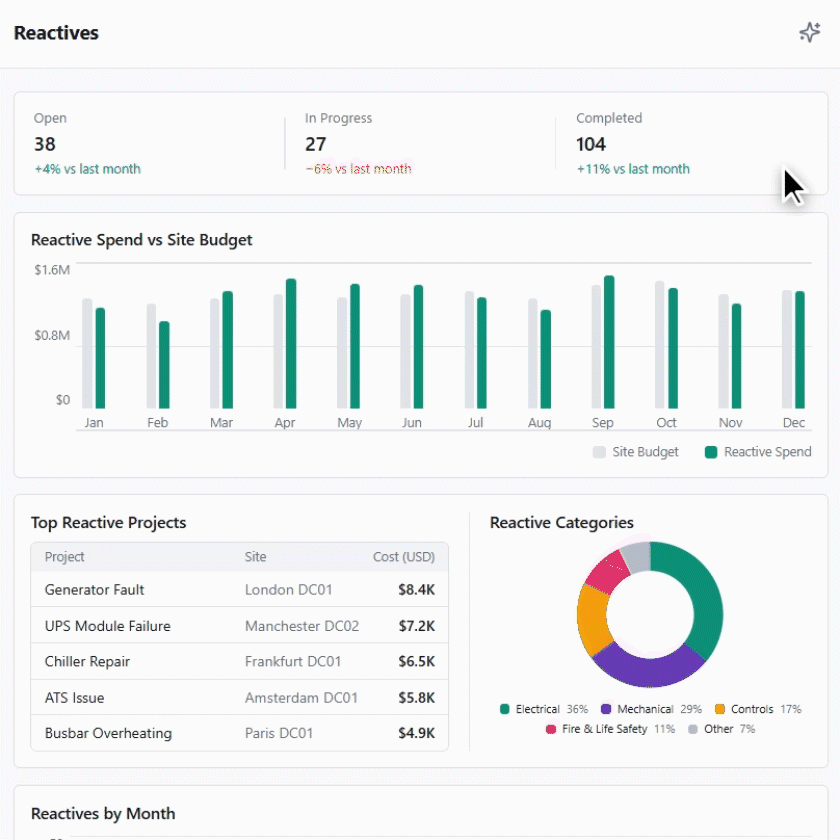Click the Electrical legend color square
The image size is (840, 840).
[x=505, y=709]
